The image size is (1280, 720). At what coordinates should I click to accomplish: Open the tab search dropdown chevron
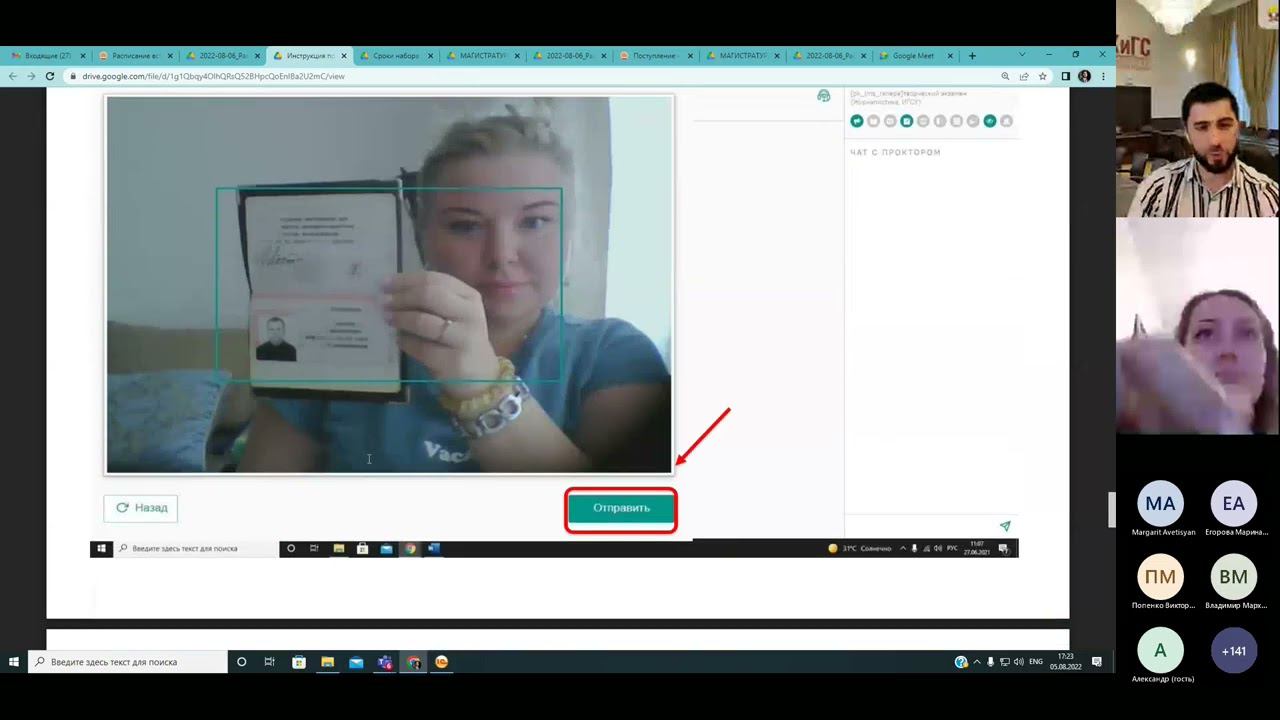pyautogui.click(x=1021, y=55)
